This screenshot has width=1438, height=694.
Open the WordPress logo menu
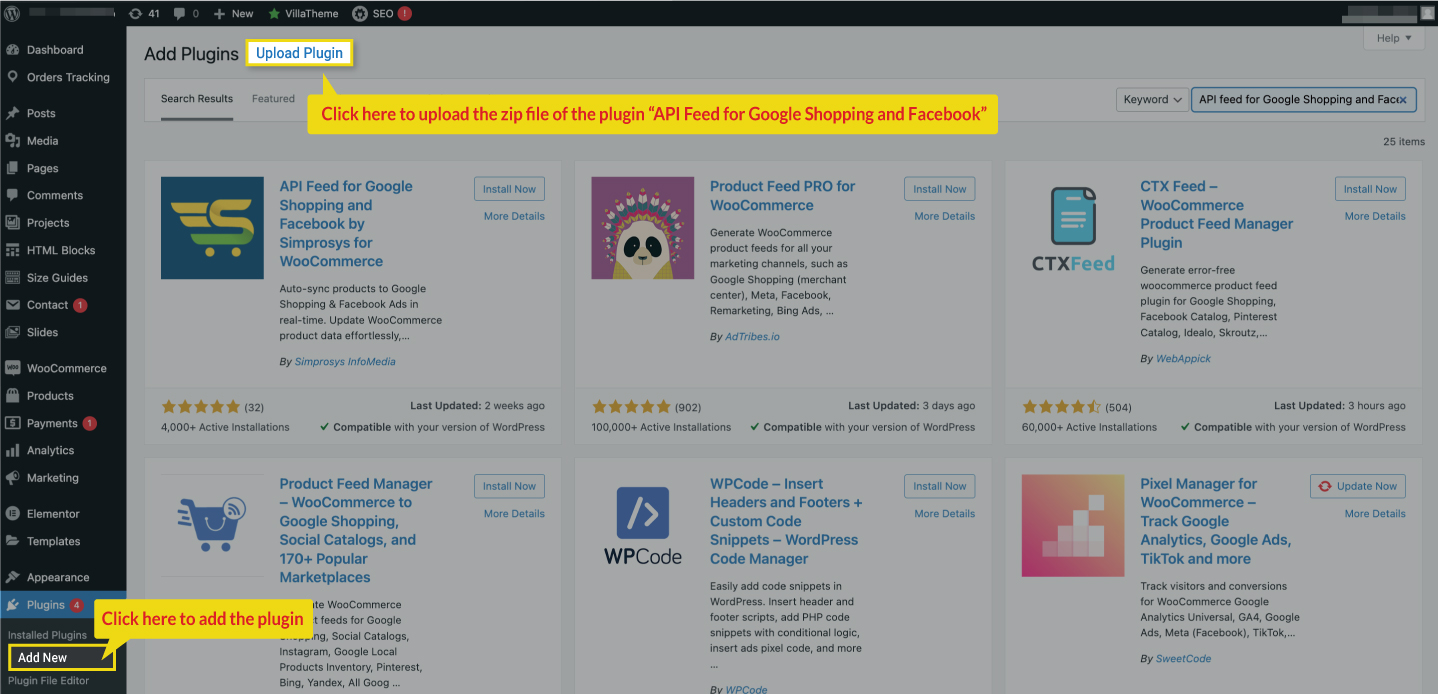tap(12, 13)
